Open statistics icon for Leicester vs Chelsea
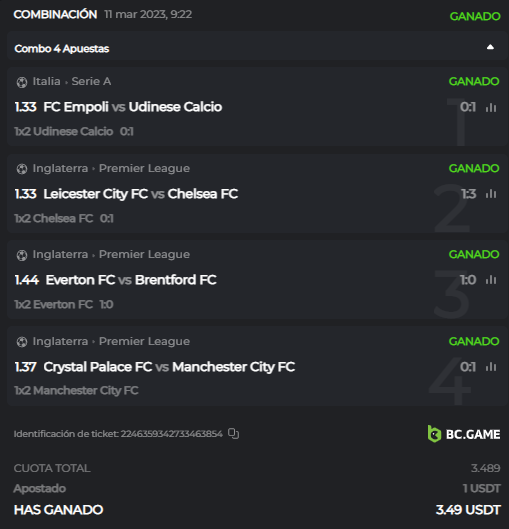This screenshot has height=529, width=509. tap(491, 194)
